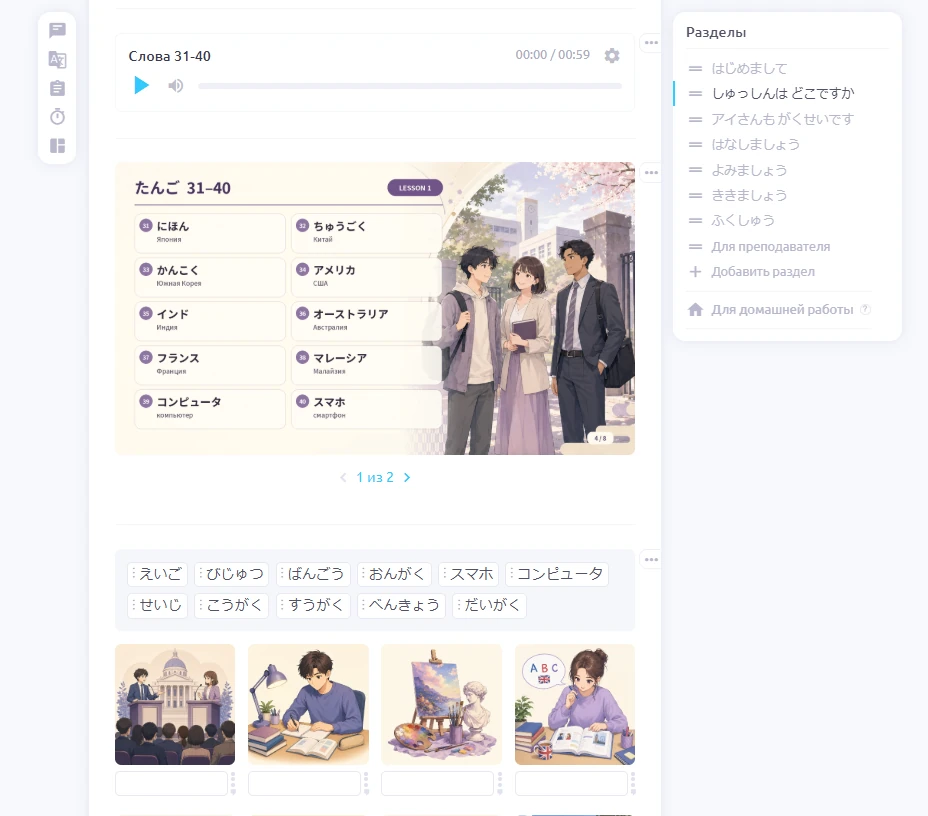The height and width of the screenshot is (816, 928).
Task: Select the word chip えいご
Action: (x=157, y=574)
